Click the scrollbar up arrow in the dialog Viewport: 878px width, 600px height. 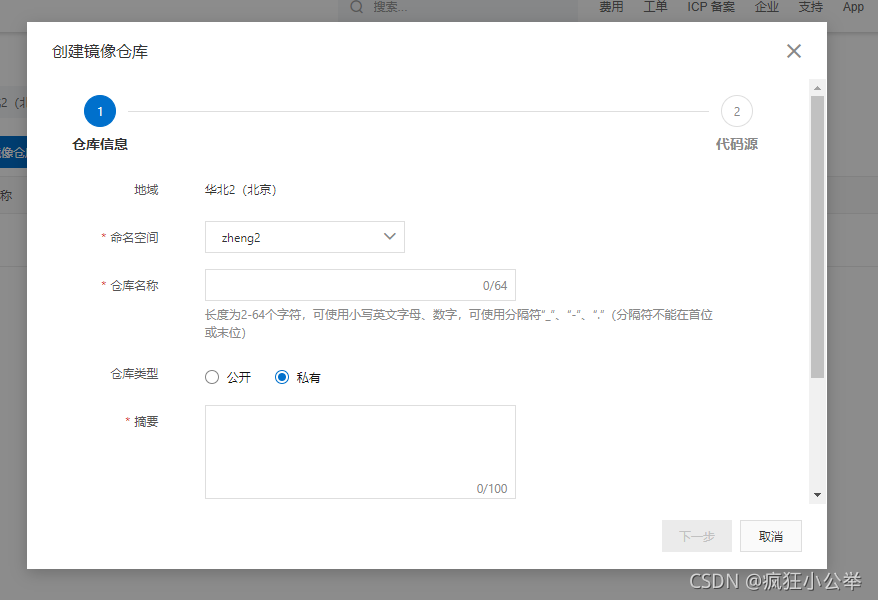[x=818, y=88]
